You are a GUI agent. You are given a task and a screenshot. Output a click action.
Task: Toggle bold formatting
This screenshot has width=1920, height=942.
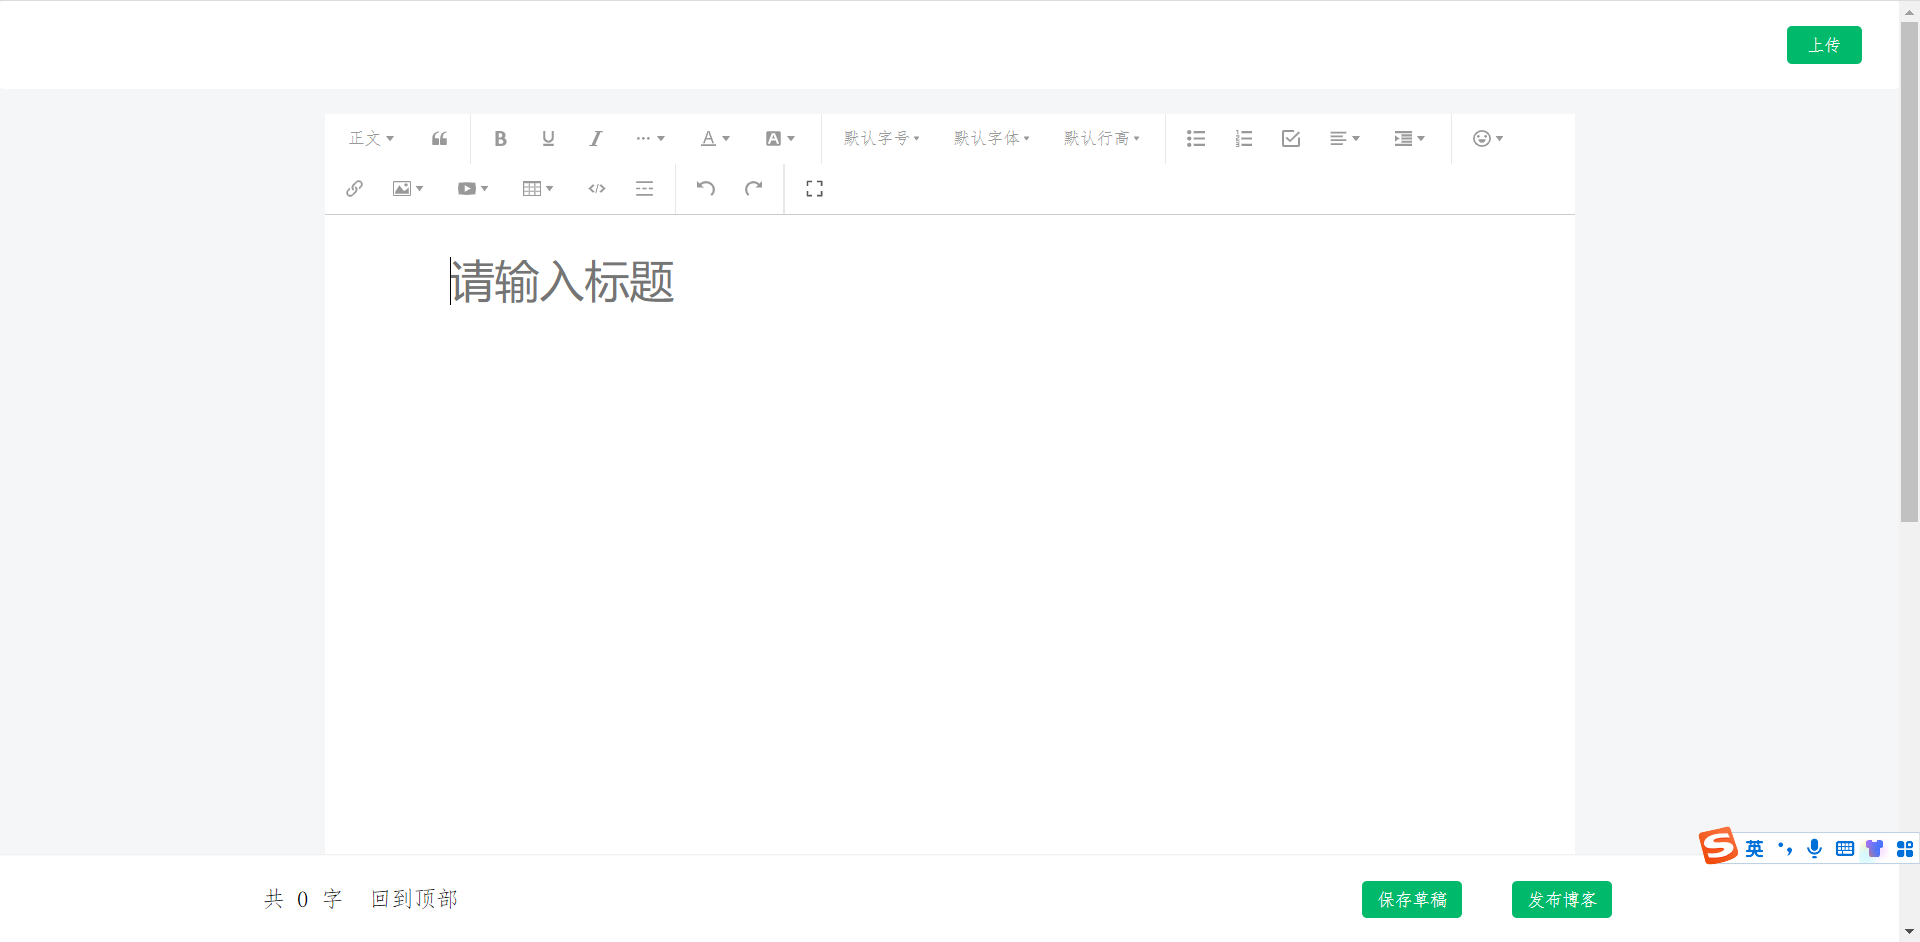tap(500, 138)
